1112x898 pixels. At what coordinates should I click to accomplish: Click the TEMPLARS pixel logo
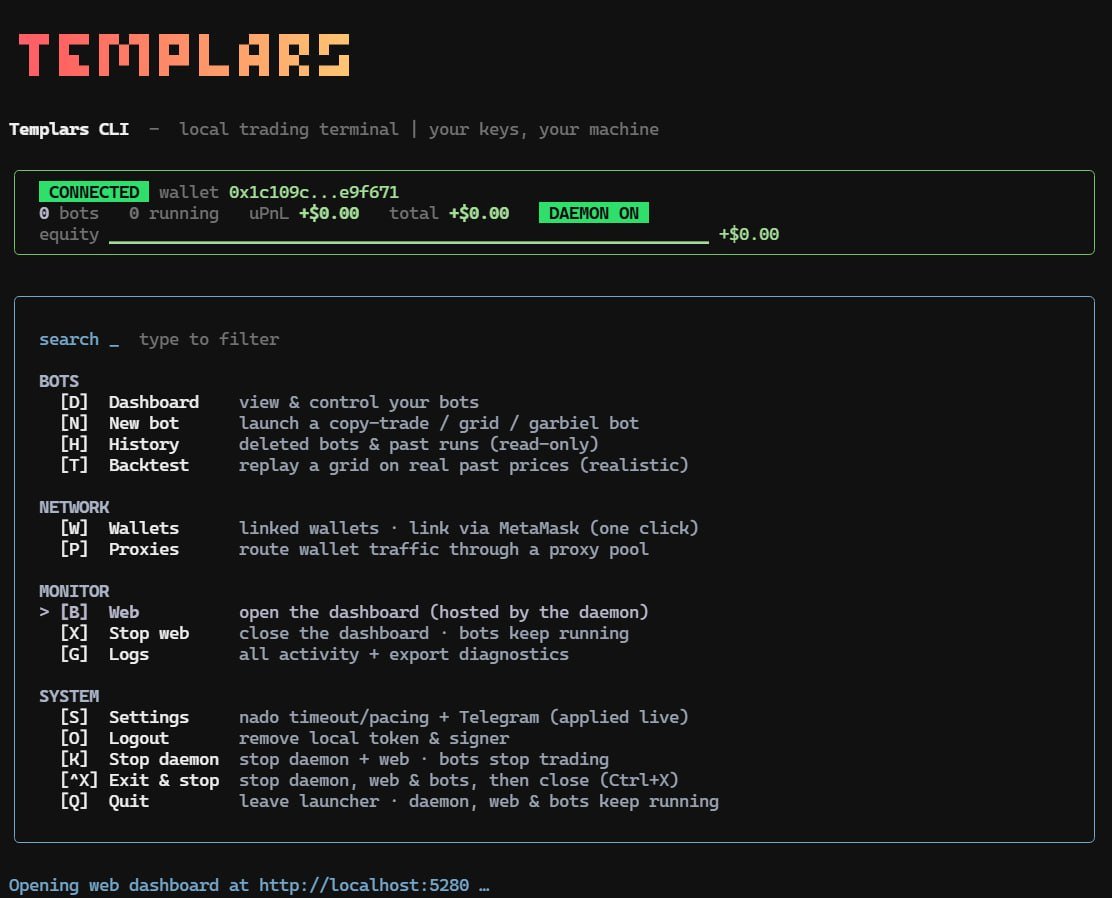[x=184, y=55]
